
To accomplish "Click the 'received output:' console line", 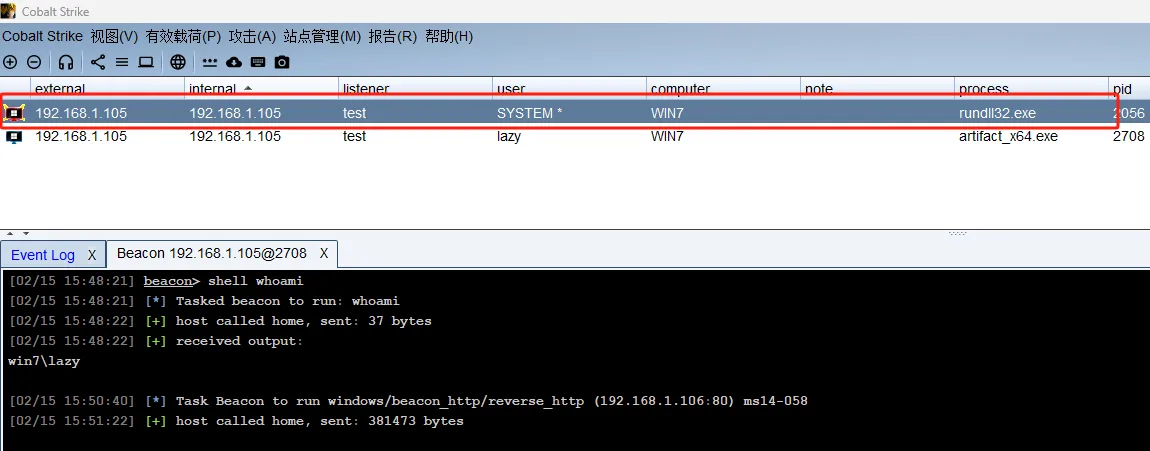I will (x=155, y=341).
